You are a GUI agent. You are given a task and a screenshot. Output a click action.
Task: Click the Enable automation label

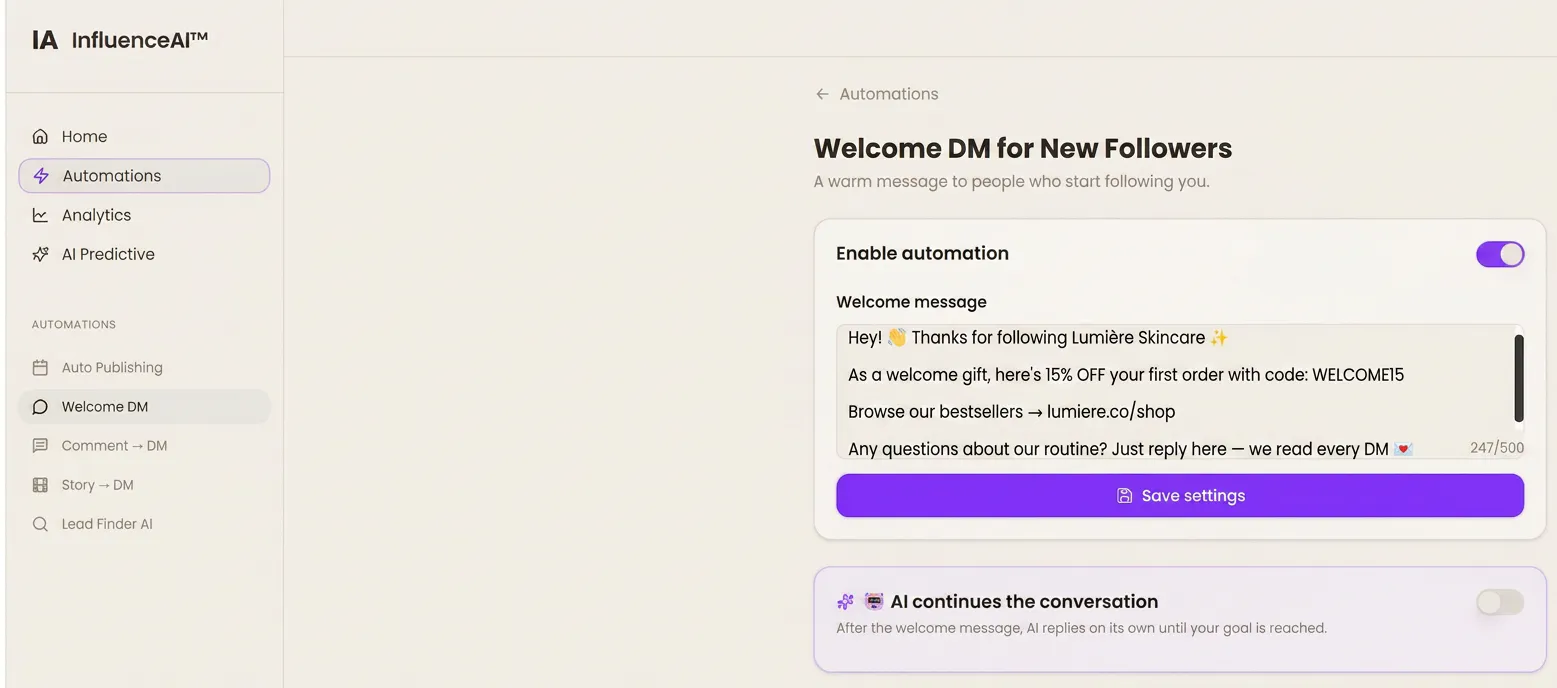pyautogui.click(x=922, y=254)
